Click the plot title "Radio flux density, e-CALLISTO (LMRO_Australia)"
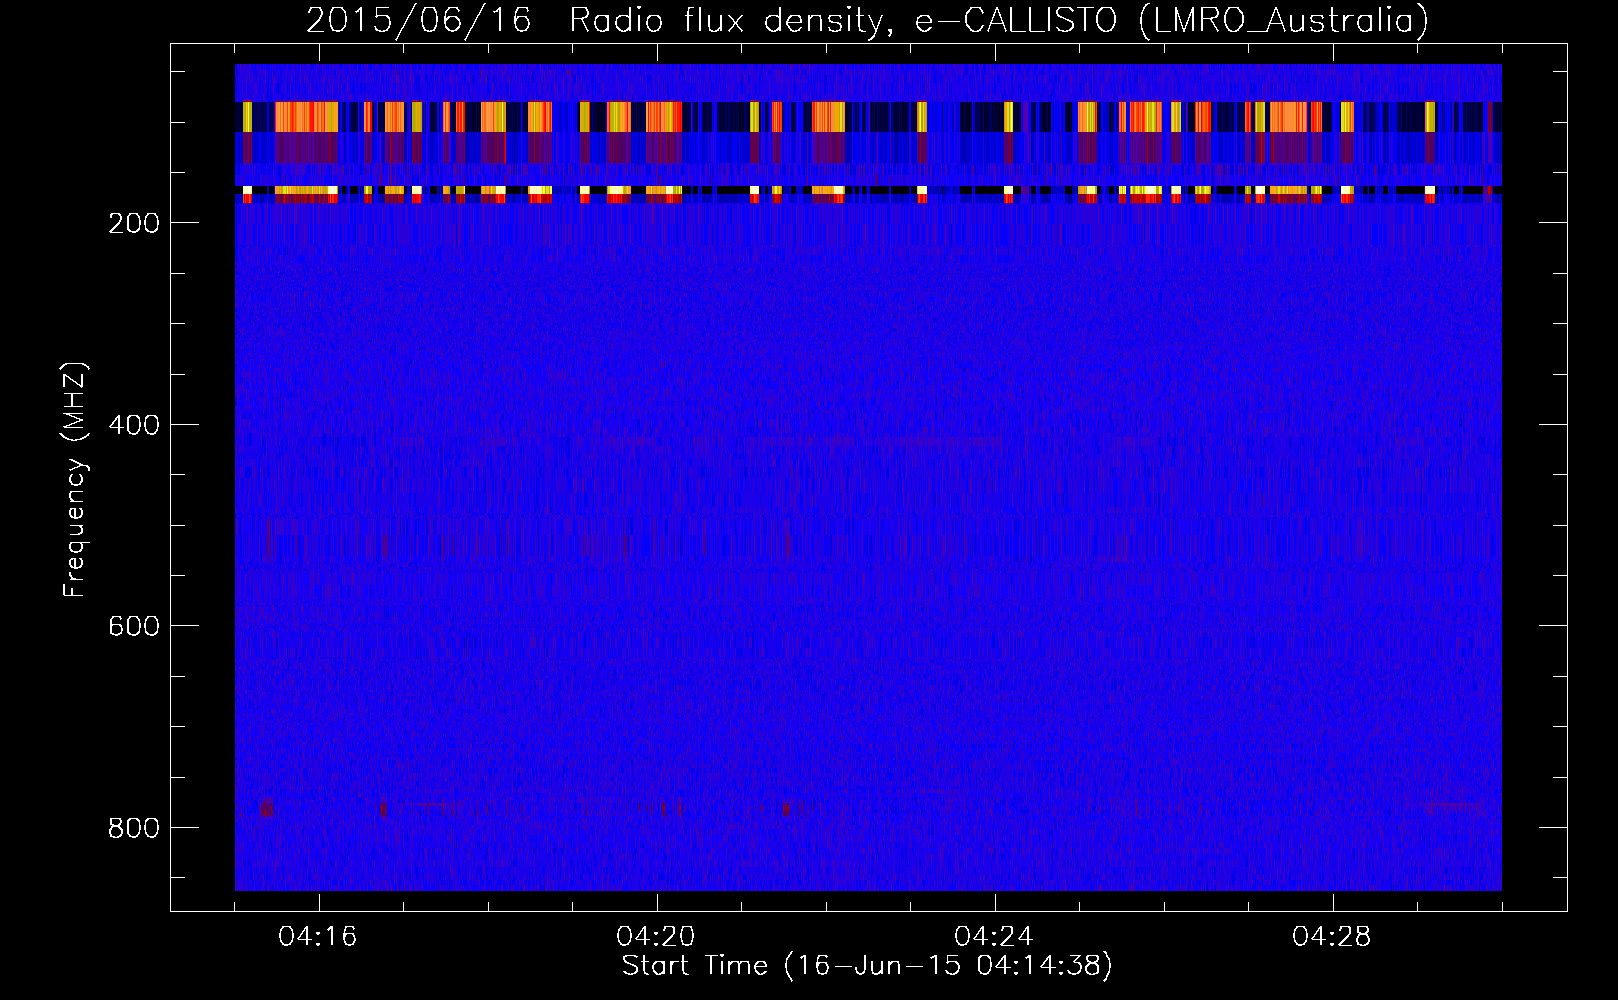Viewport: 1618px width, 1000px height. point(999,20)
